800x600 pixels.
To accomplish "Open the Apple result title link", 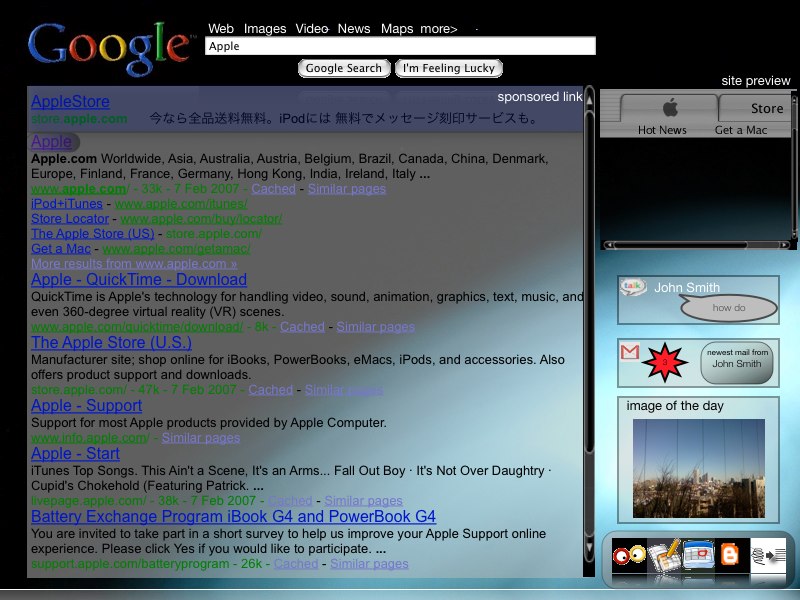I will (52, 141).
